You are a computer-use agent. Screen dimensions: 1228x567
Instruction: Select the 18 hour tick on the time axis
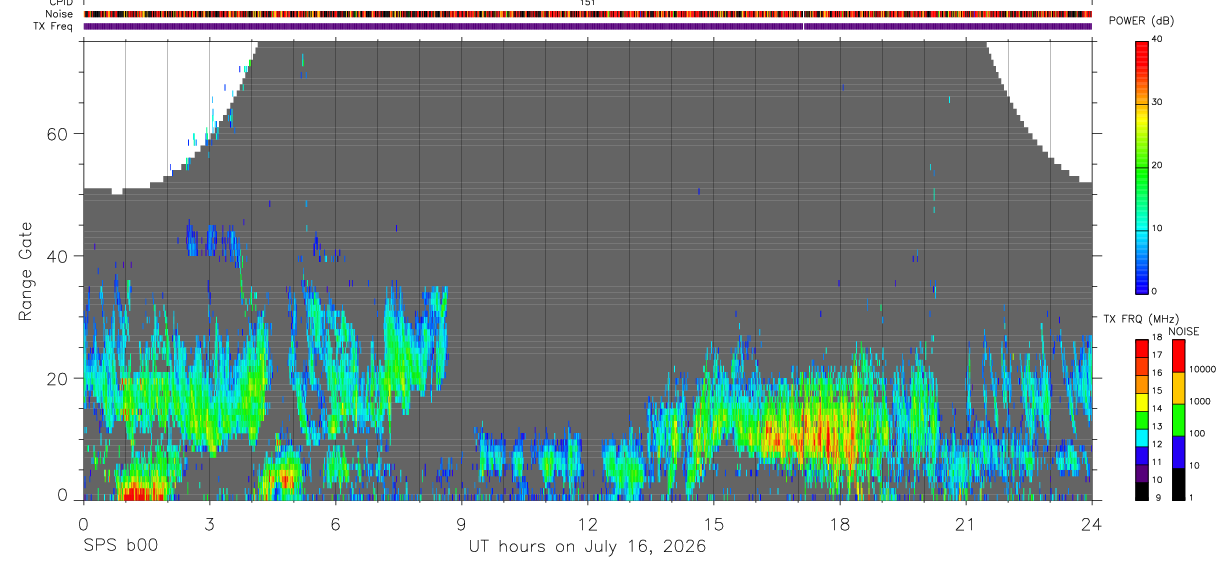pos(839,523)
